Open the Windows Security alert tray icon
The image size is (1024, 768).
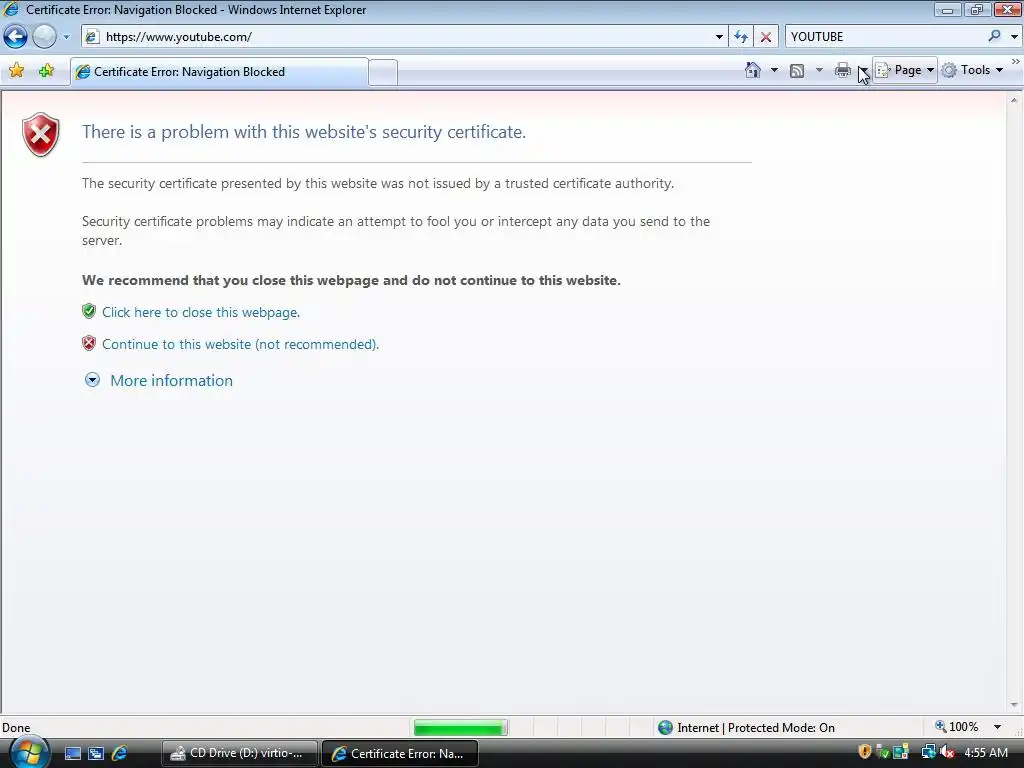pyautogui.click(x=864, y=752)
